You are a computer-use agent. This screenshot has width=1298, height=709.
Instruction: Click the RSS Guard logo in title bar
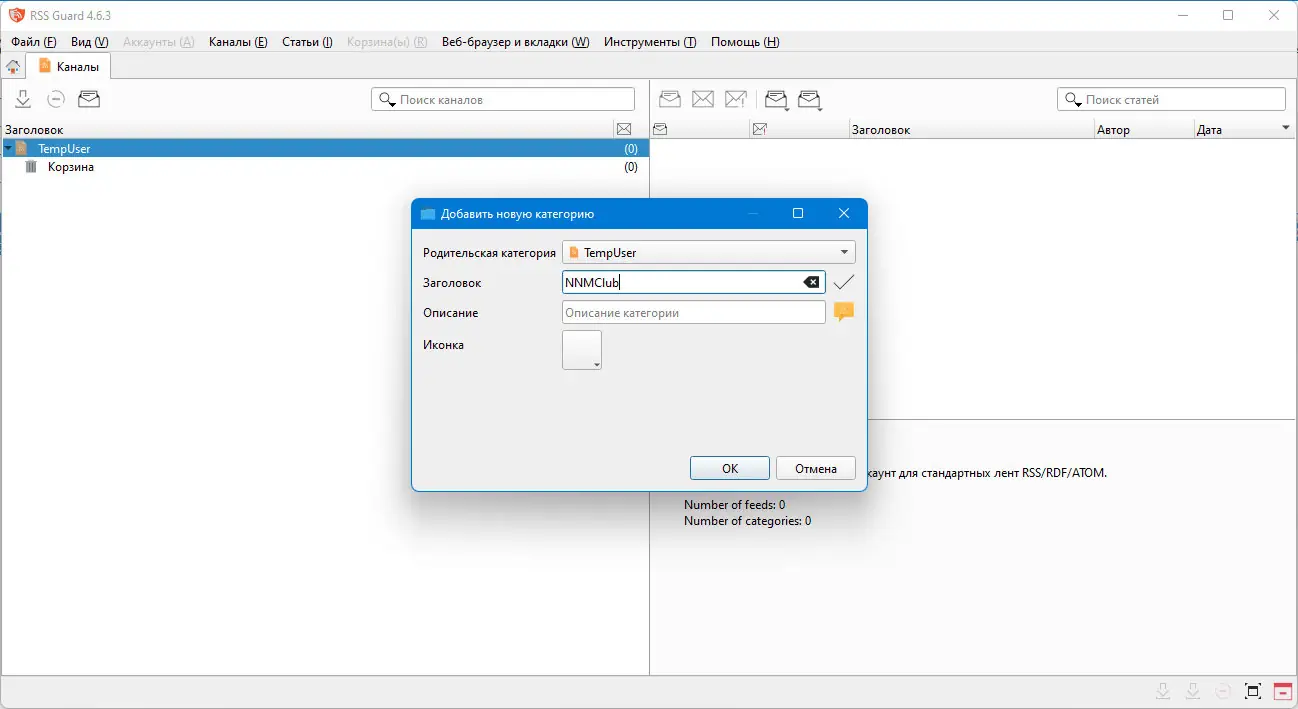click(16, 15)
